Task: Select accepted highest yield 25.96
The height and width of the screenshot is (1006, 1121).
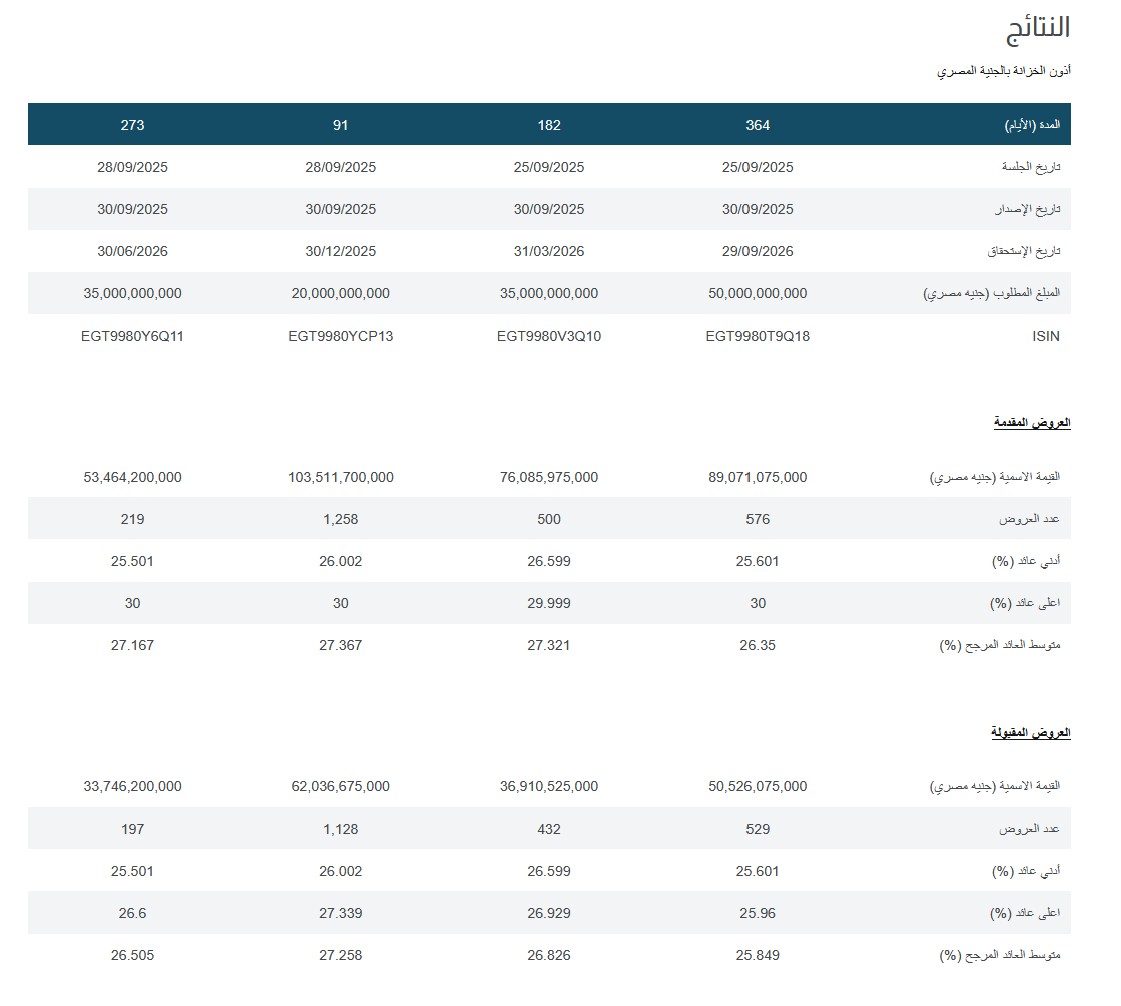Action: 757,913
